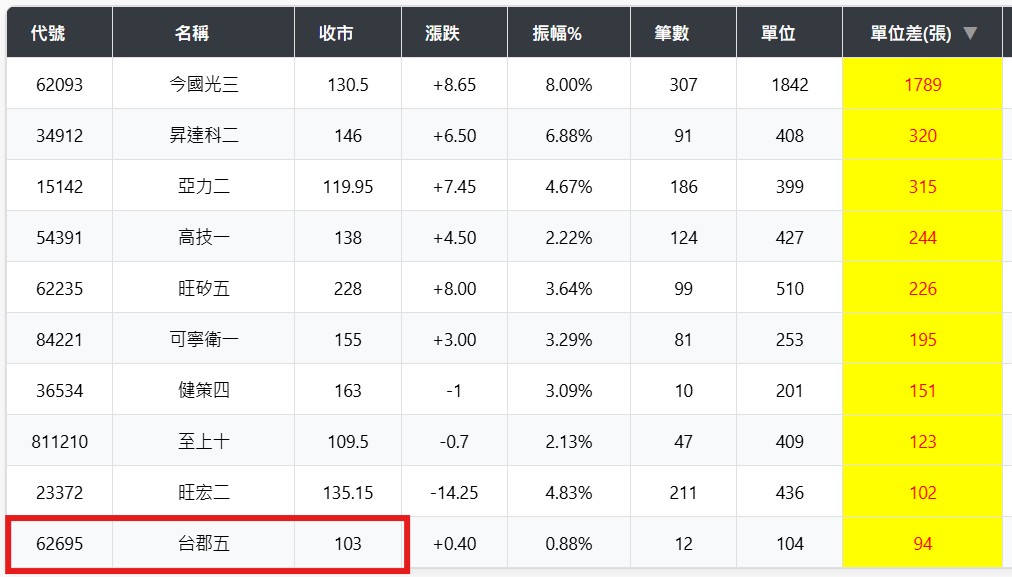Select the 今國光三 name cell
1012x577 pixels.
pos(204,85)
